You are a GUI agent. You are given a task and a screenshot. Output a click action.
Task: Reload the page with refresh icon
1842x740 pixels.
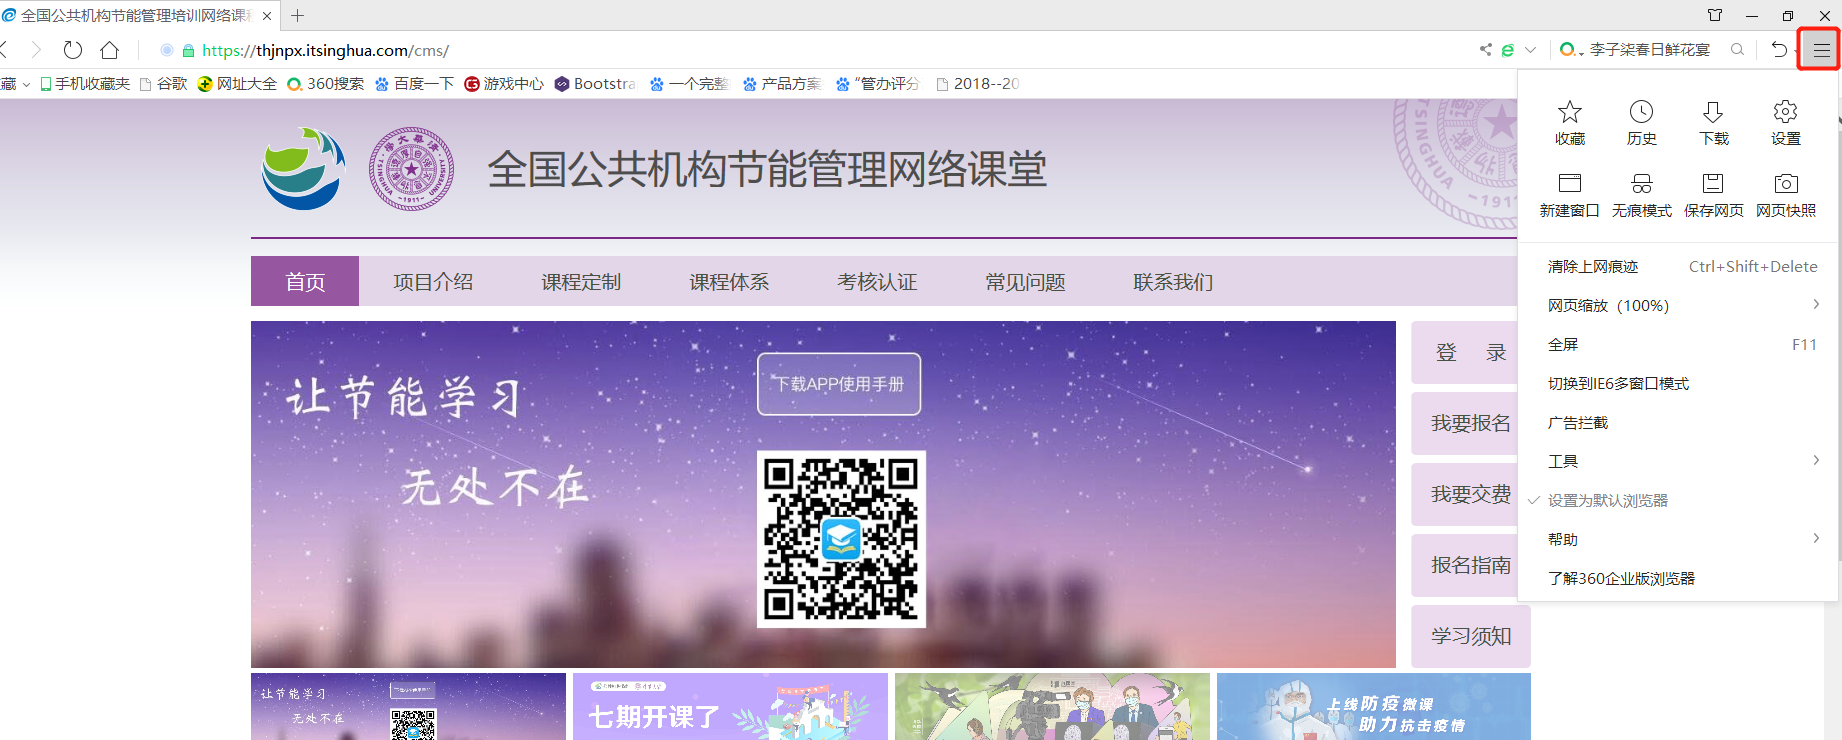click(x=73, y=50)
